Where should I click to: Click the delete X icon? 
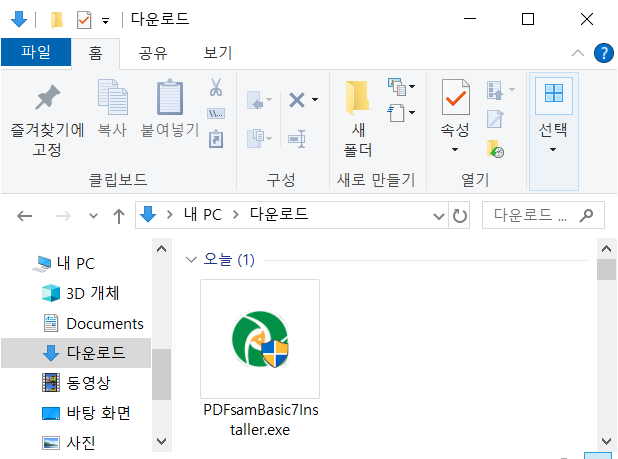[x=297, y=100]
